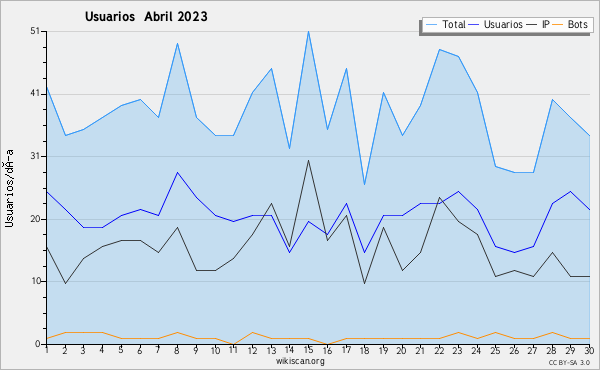Click the CC BY-SA 3.0 license text
Screen dimensions: 600x370
(x=569, y=362)
